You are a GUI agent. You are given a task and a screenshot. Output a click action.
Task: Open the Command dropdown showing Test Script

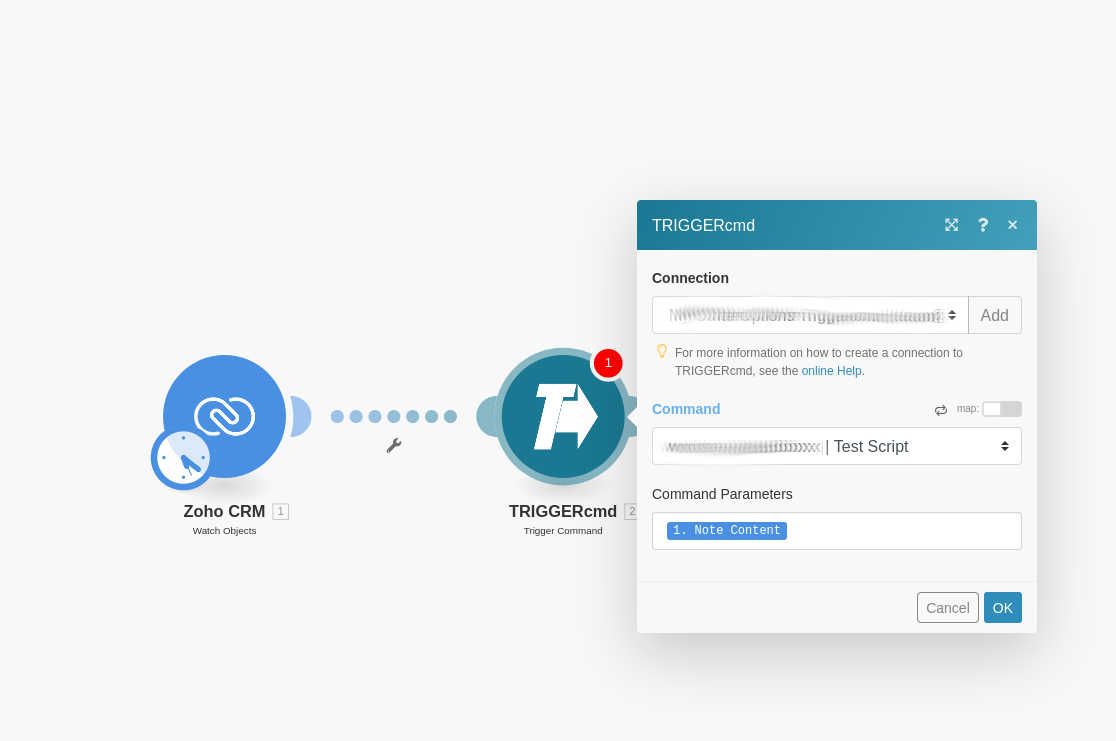pyautogui.click(x=836, y=446)
